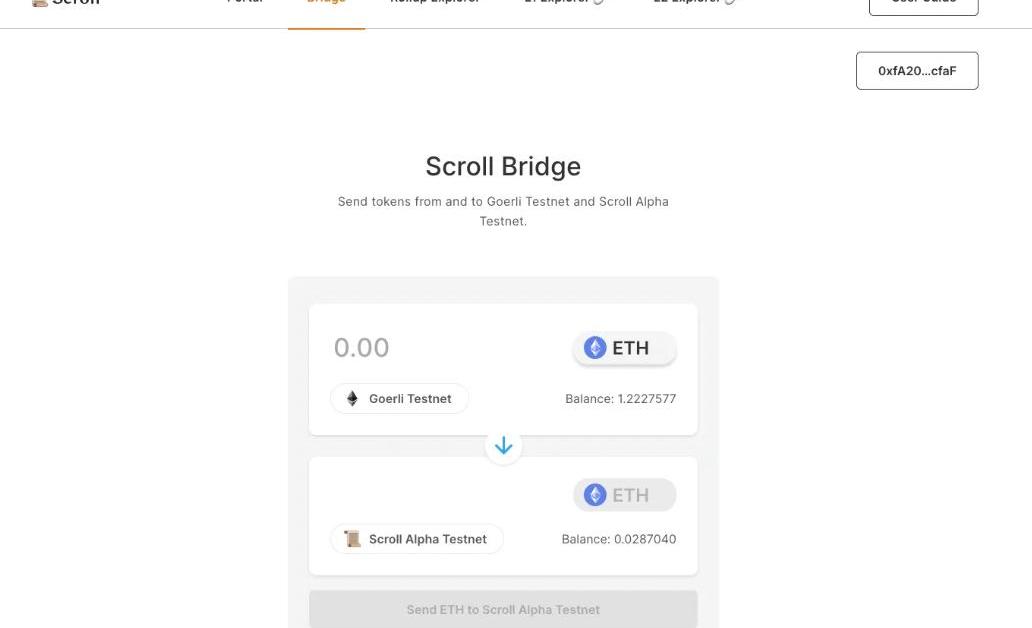
Task: Click the Scroll logo in the header
Action: point(40,3)
